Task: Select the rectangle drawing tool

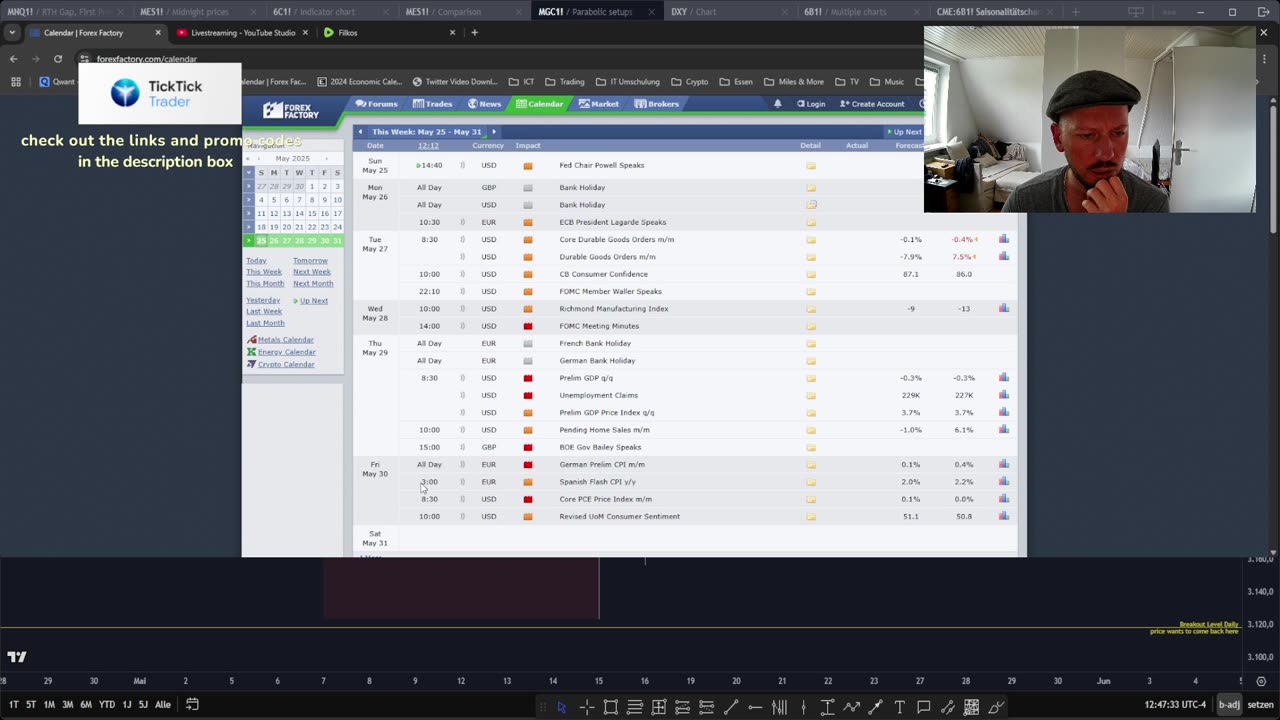Action: point(611,707)
